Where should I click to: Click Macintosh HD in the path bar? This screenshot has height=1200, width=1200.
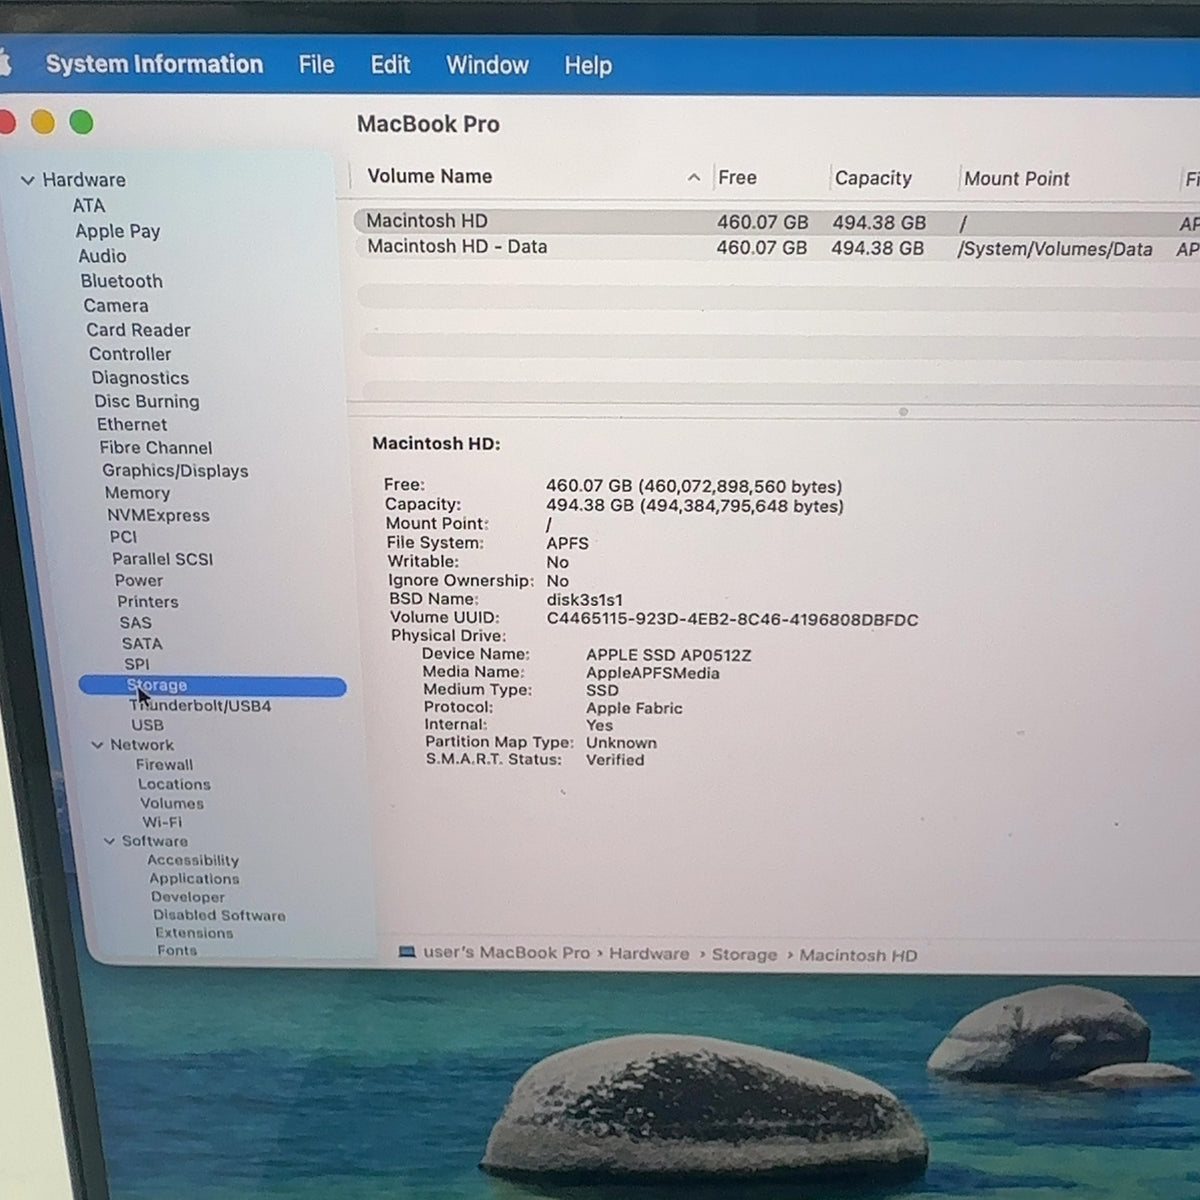tap(858, 956)
